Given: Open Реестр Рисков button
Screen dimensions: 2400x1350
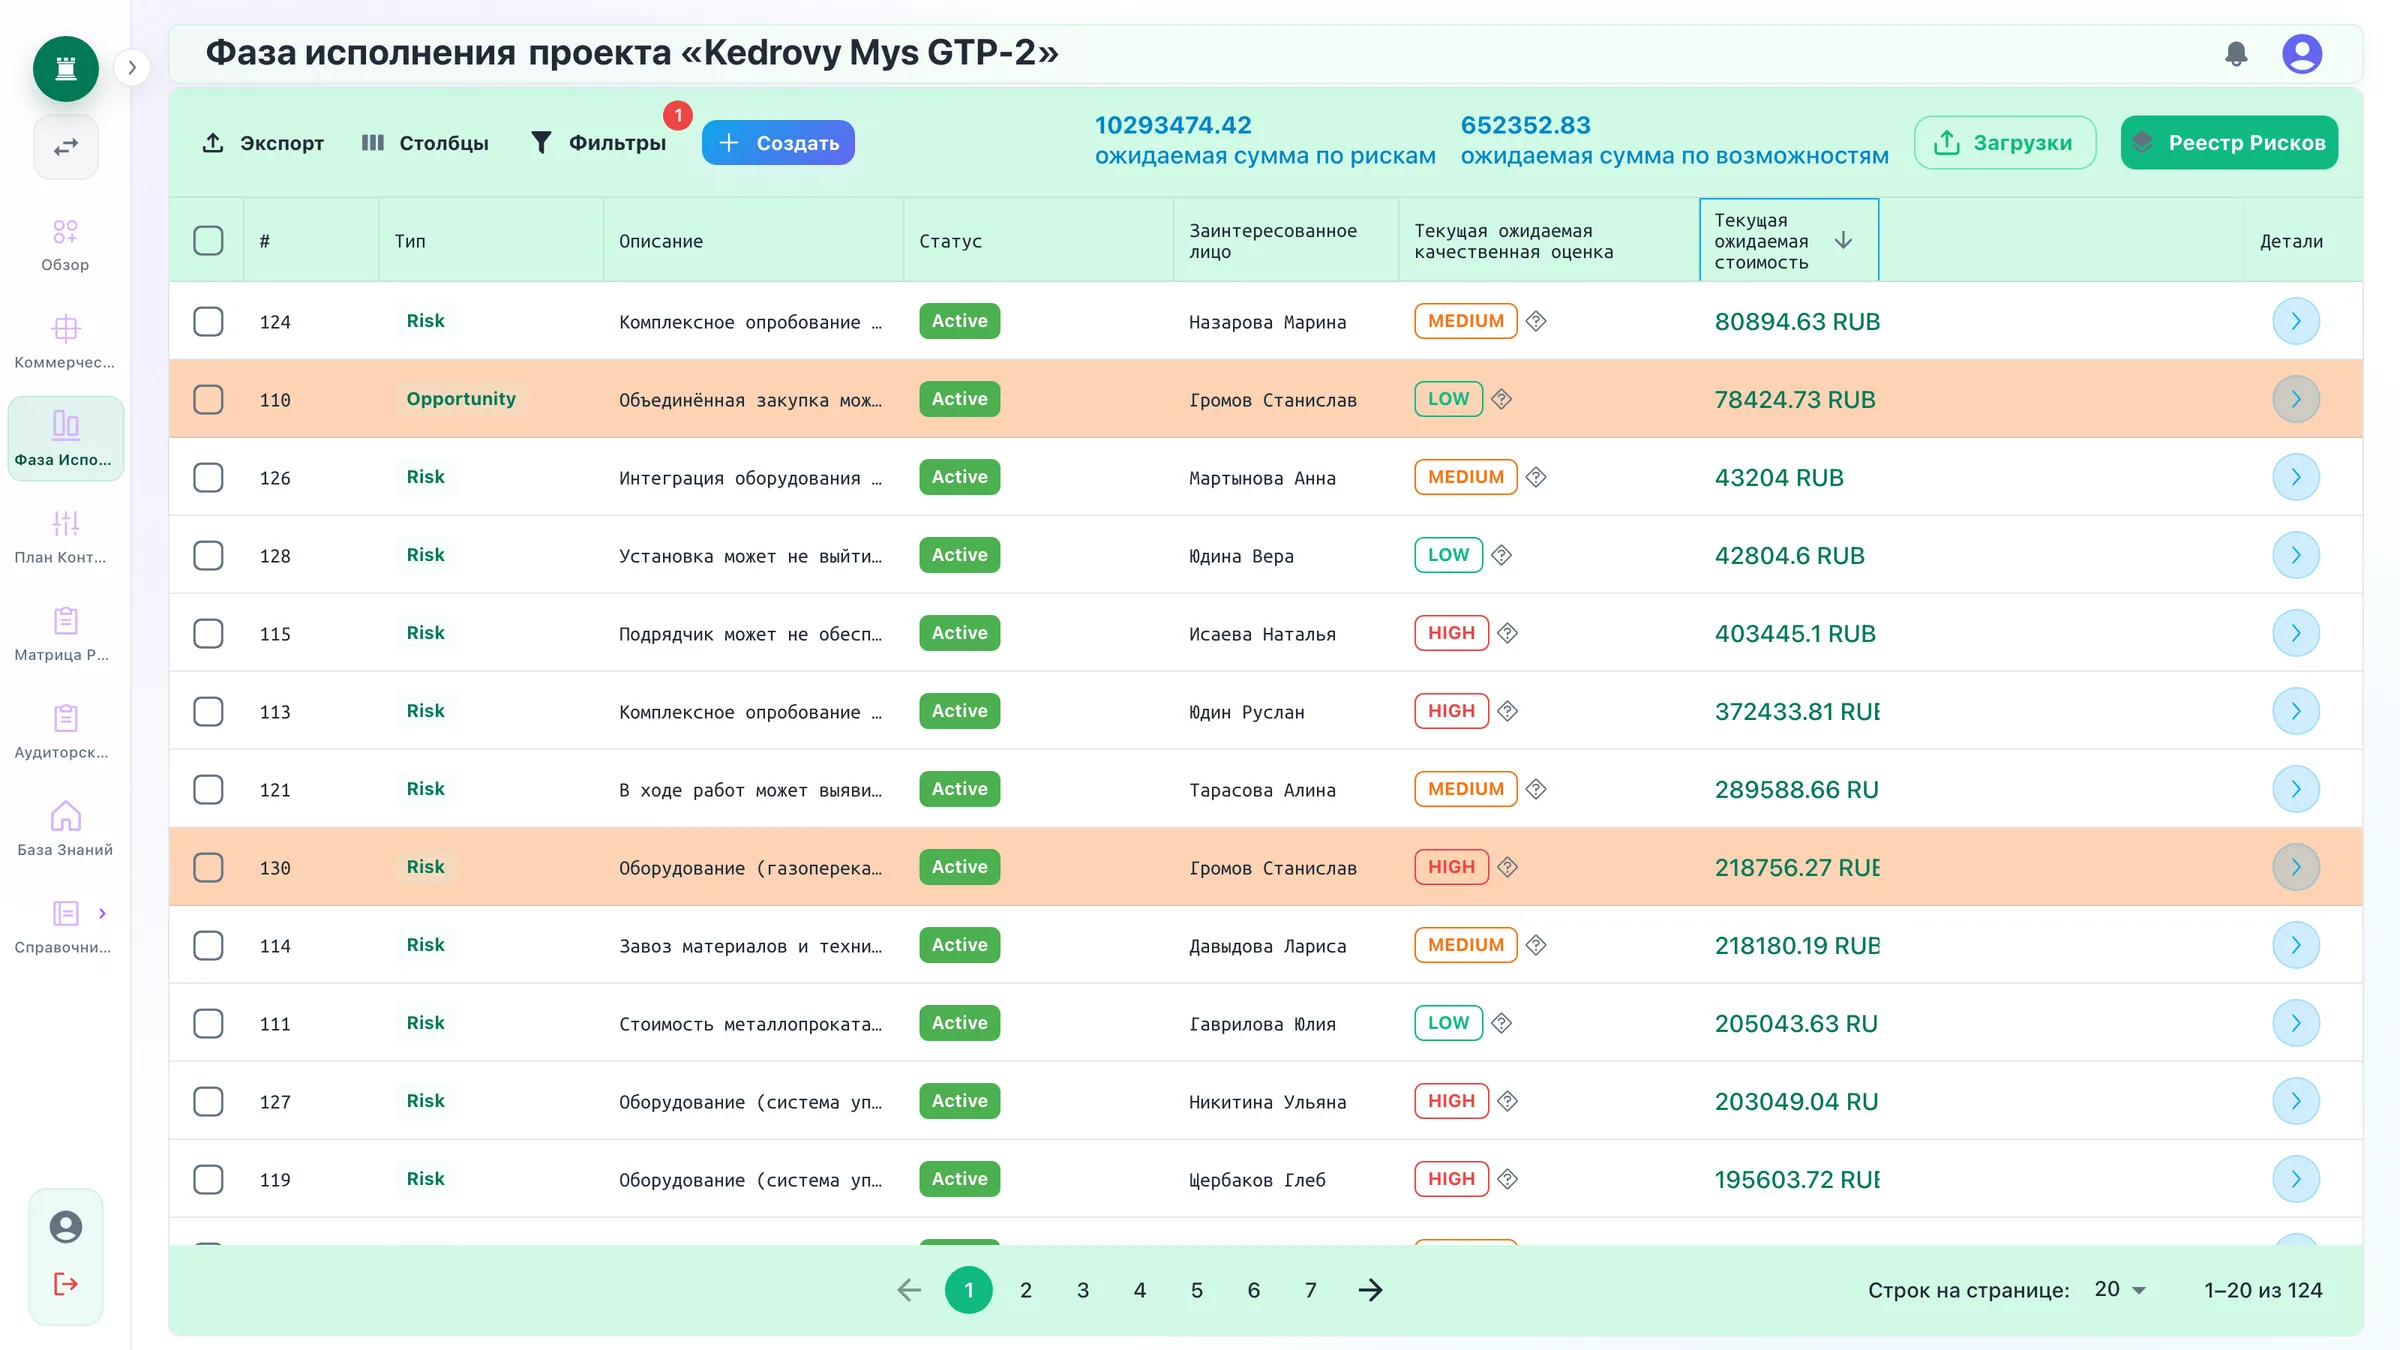Looking at the screenshot, I should 2229,143.
